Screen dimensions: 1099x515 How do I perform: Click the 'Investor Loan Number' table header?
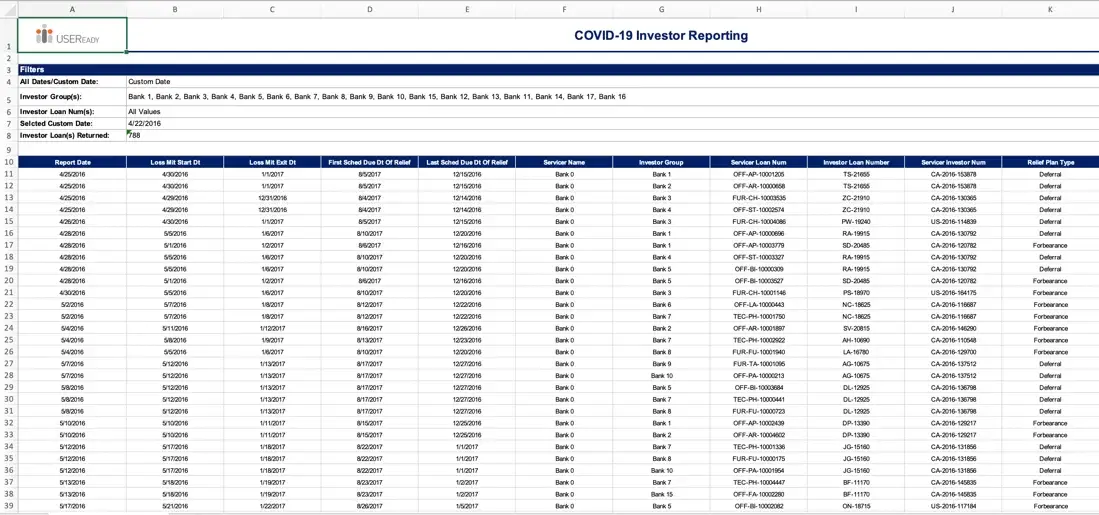856,163
